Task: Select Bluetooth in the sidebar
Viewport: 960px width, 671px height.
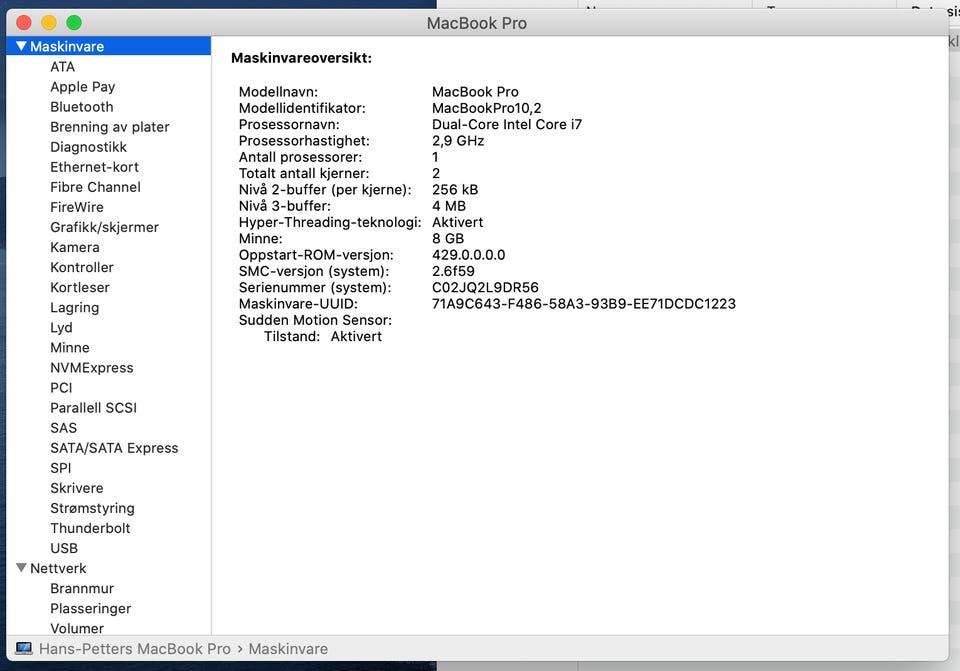Action: pyautogui.click(x=82, y=107)
